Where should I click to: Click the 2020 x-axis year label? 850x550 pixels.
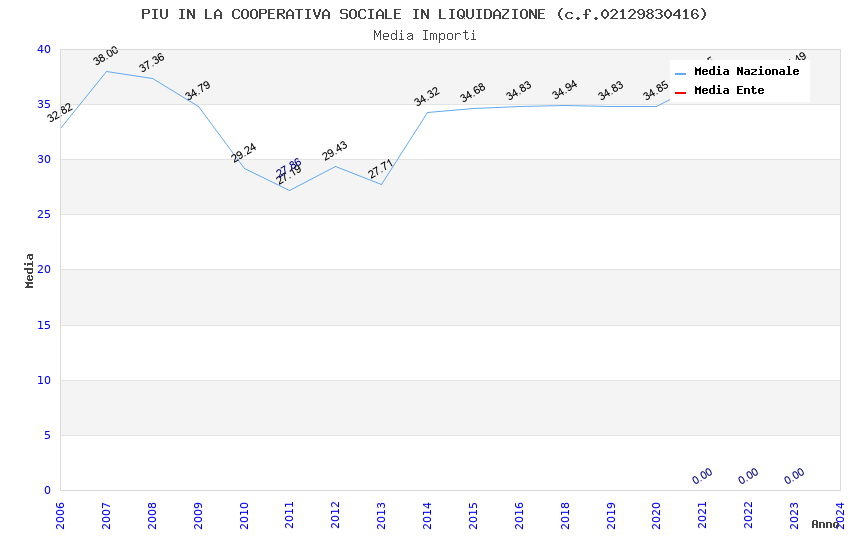point(656,515)
